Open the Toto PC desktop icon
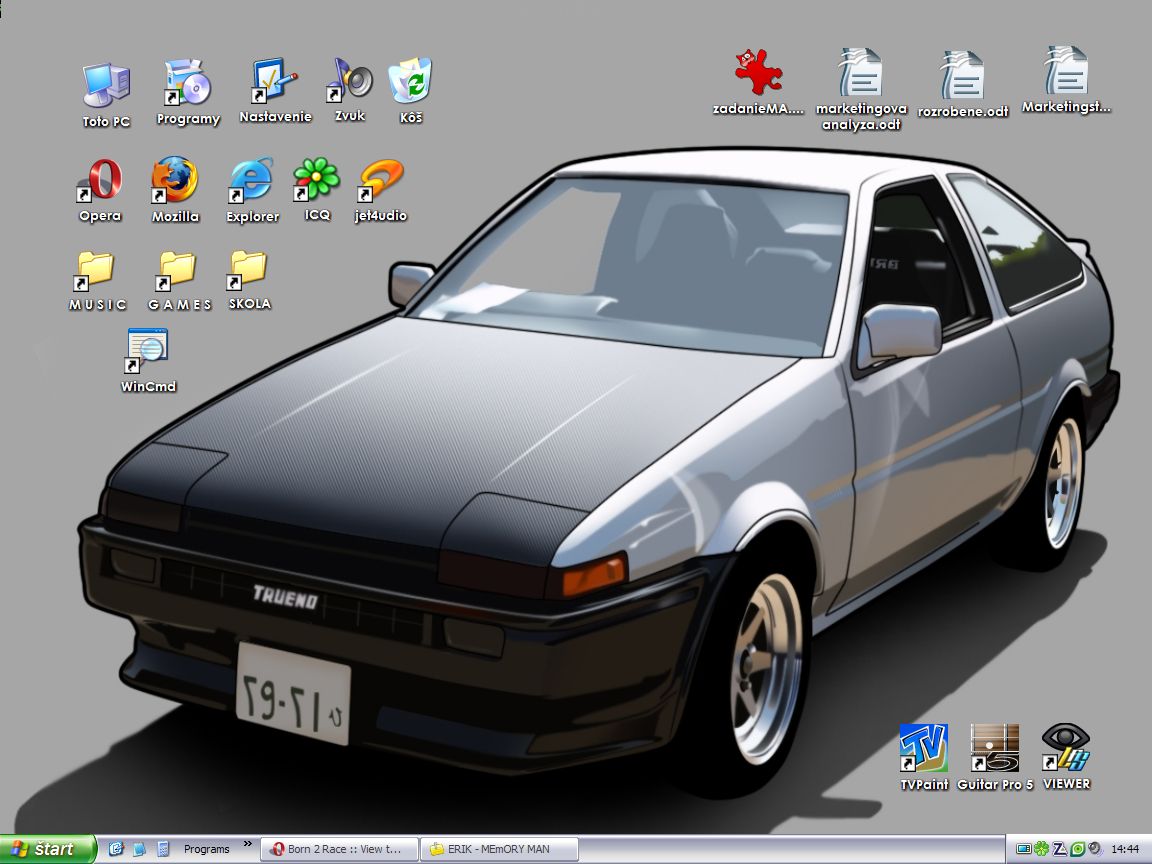Viewport: 1152px width, 864px height. (x=107, y=95)
